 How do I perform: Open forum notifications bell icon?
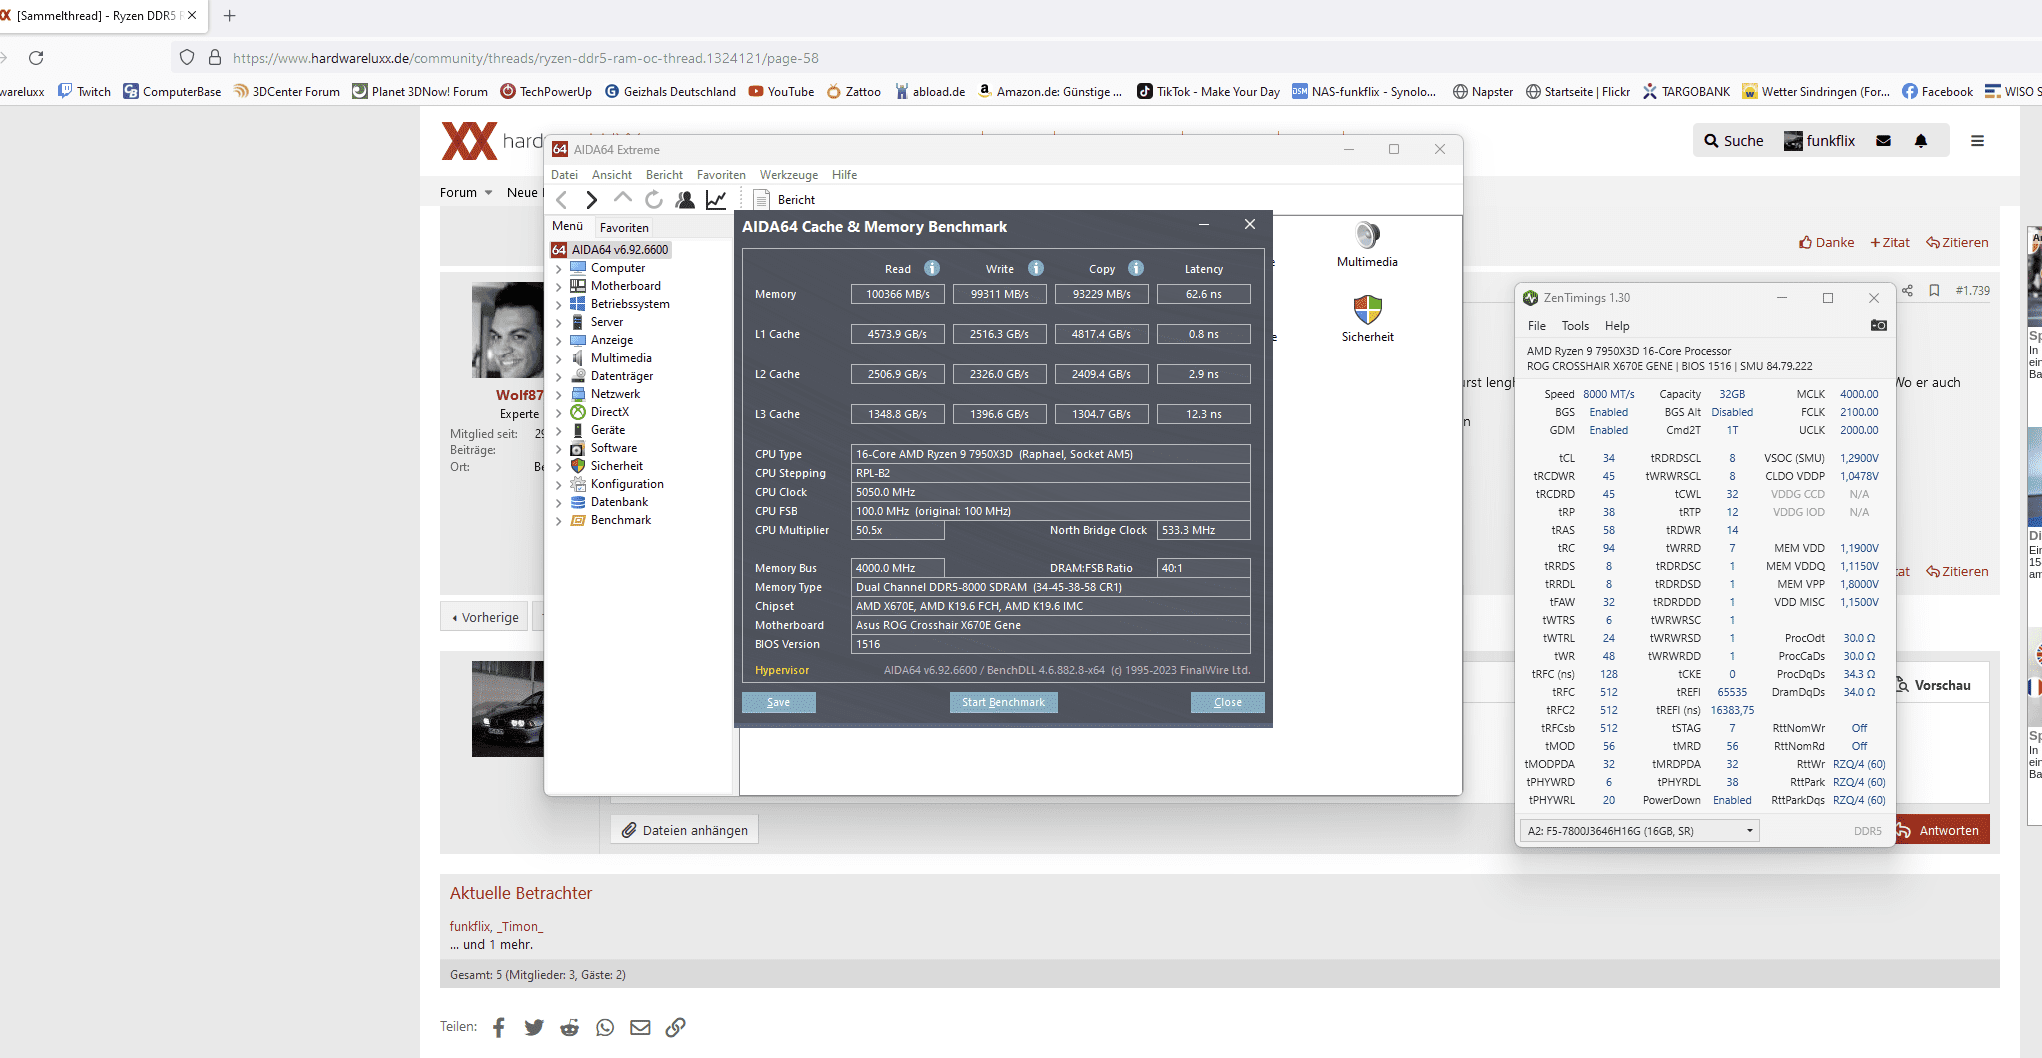pos(1921,141)
